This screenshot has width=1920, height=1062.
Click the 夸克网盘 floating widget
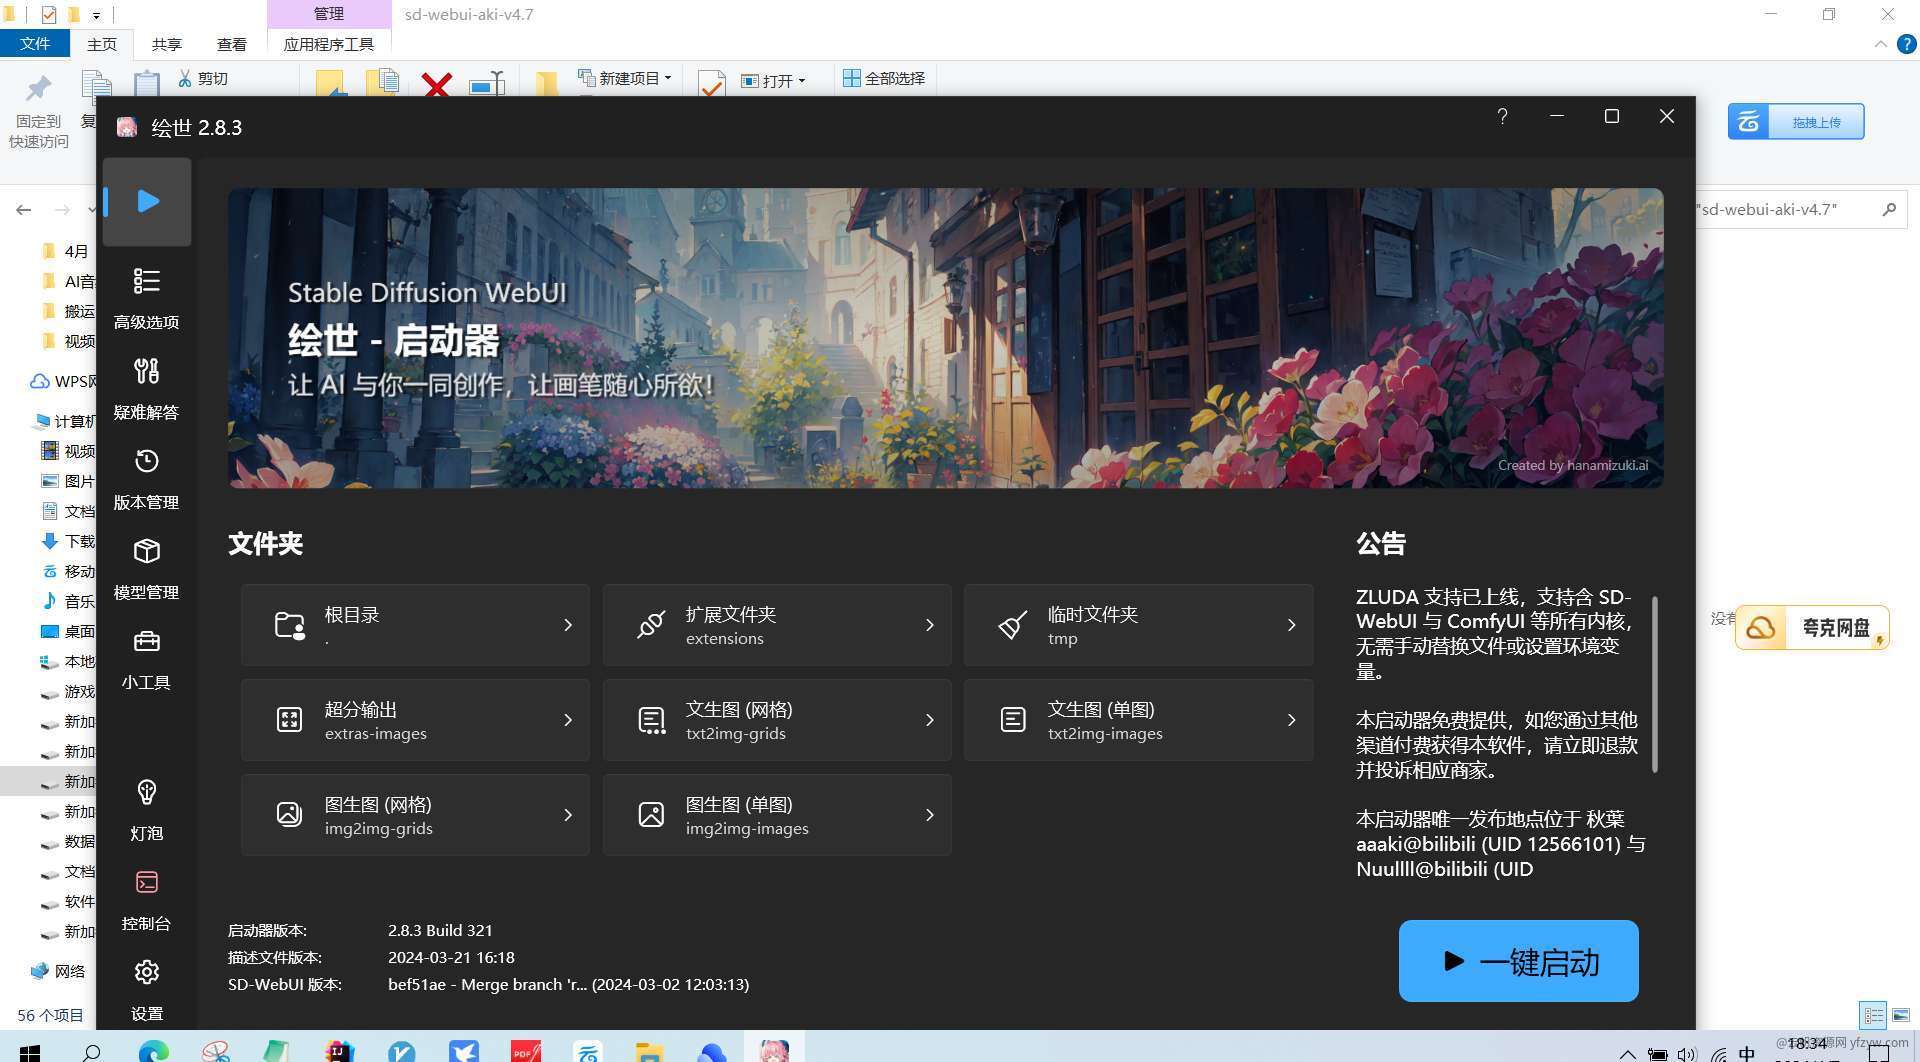1812,628
